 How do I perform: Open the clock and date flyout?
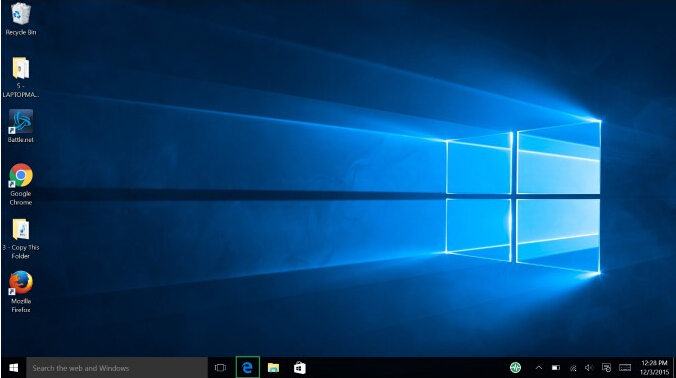(x=654, y=368)
